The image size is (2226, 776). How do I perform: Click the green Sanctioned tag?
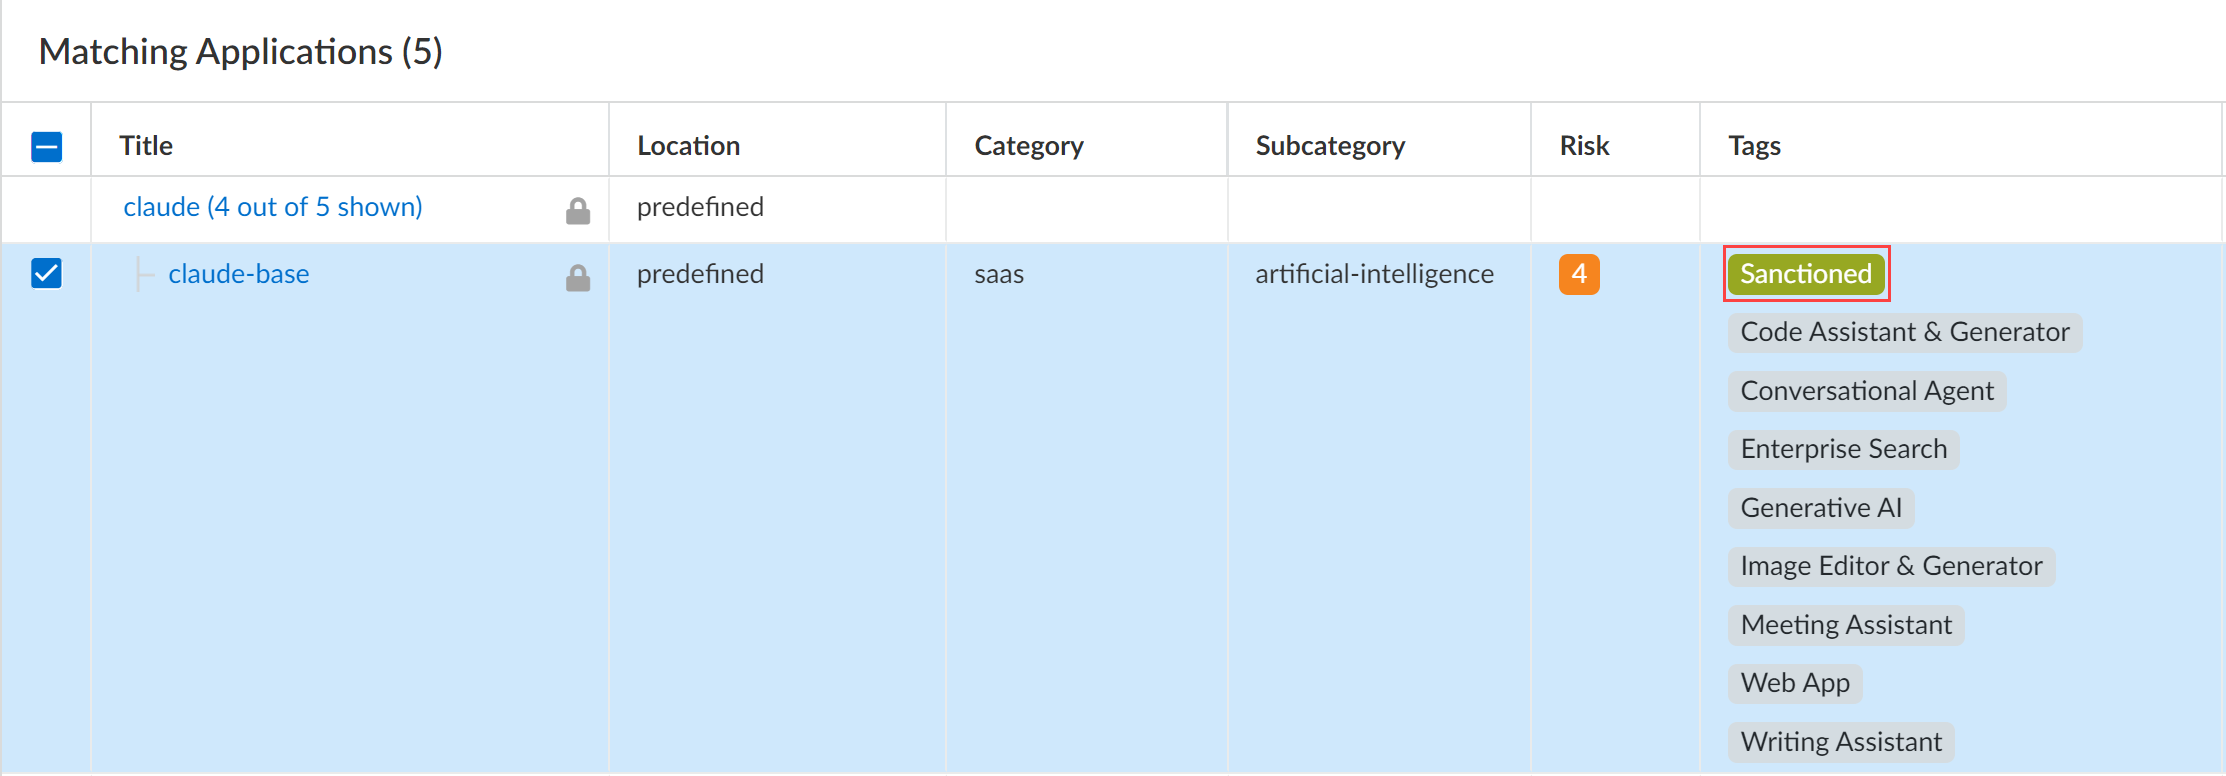[x=1805, y=274]
